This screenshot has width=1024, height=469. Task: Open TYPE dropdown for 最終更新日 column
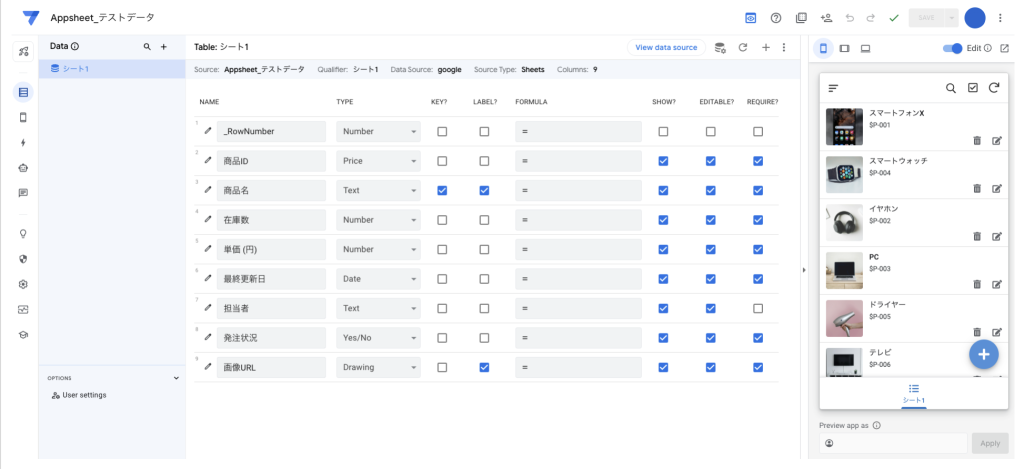378,279
